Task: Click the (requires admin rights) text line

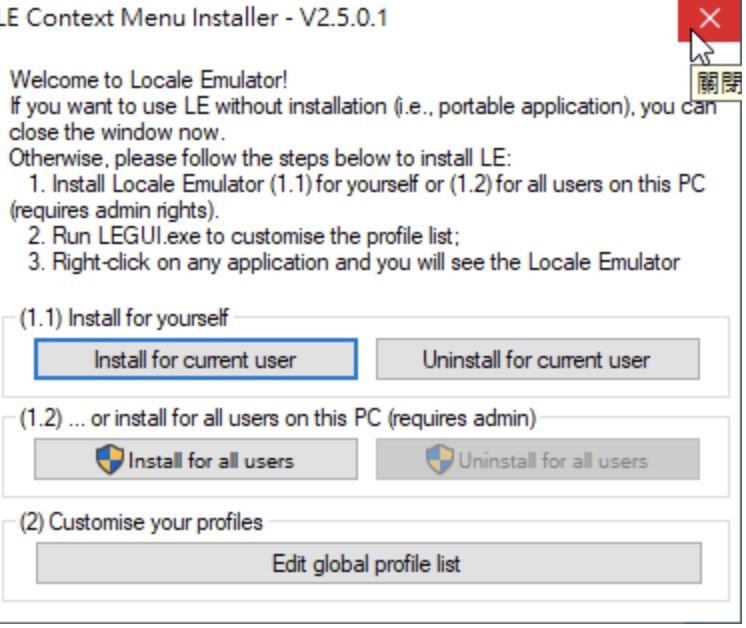Action: [114, 210]
